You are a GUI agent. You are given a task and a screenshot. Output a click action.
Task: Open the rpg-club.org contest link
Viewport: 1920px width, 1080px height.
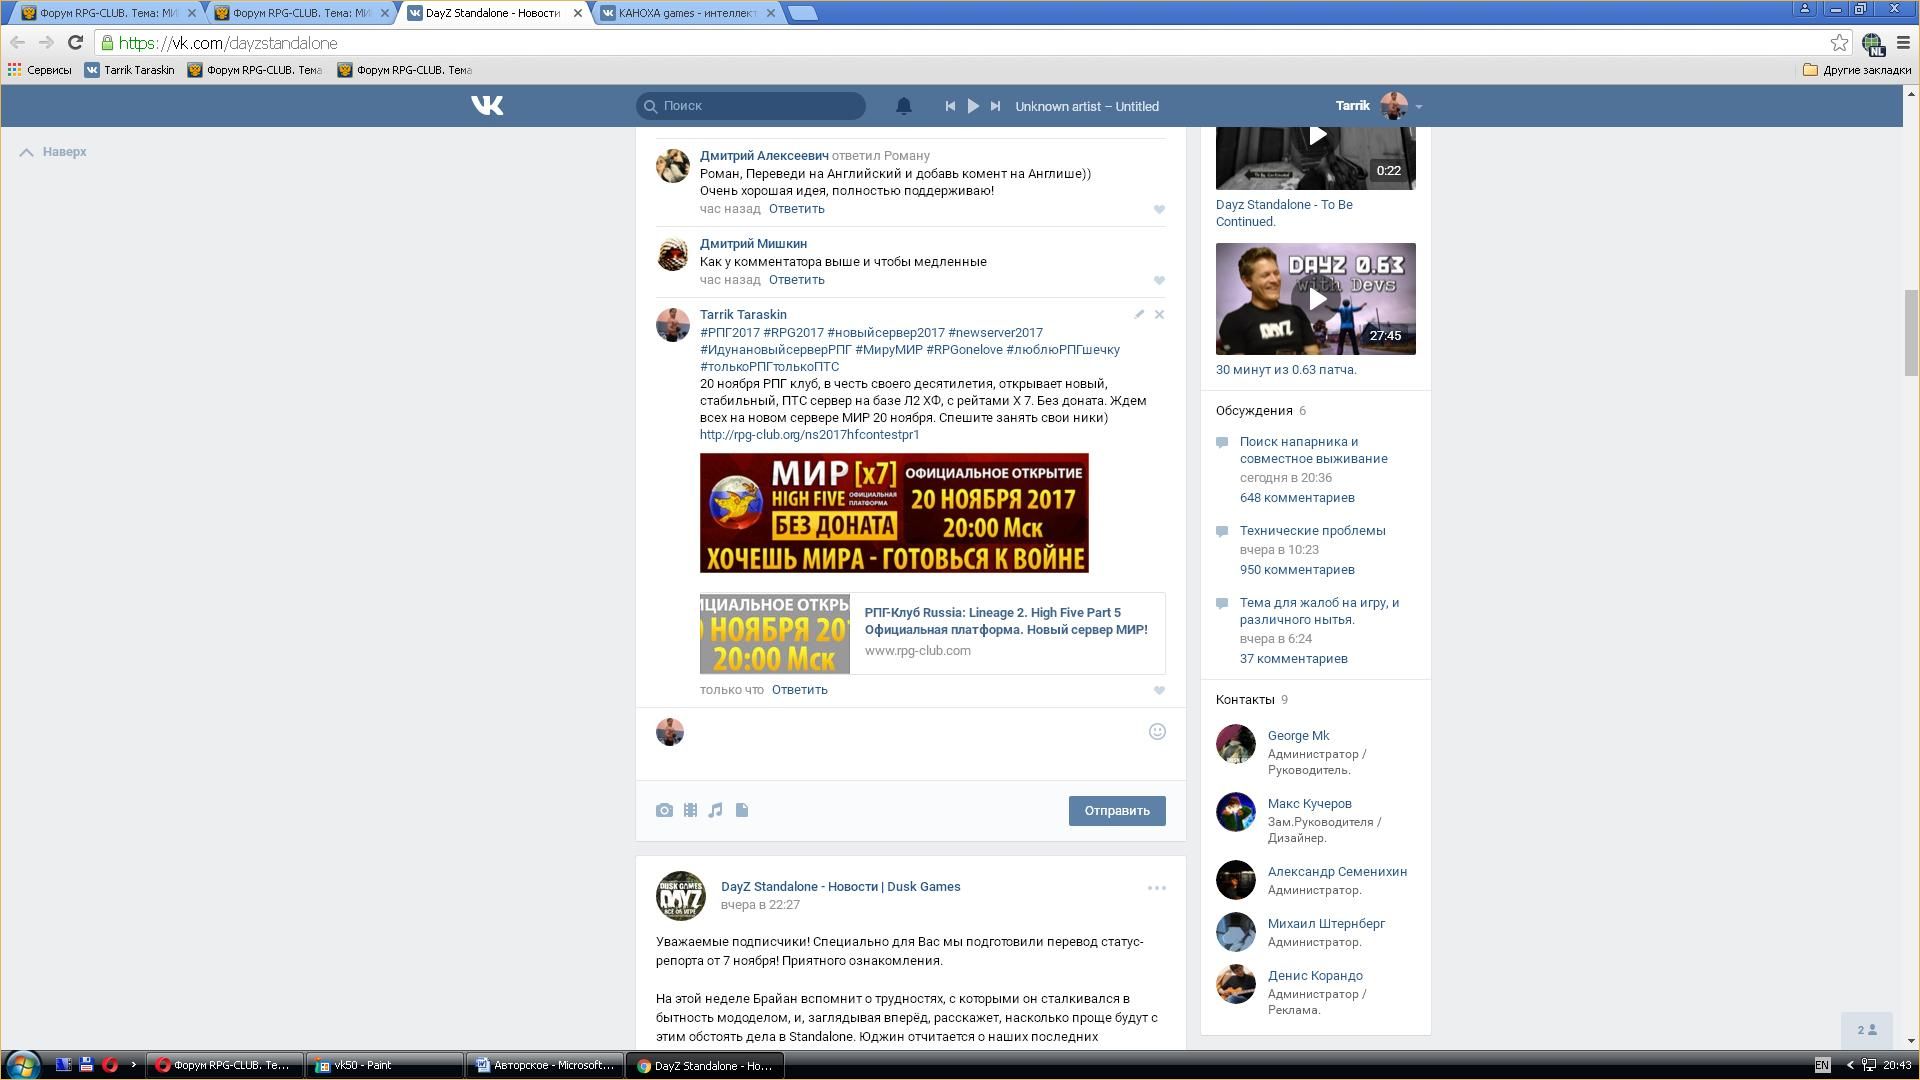(809, 435)
